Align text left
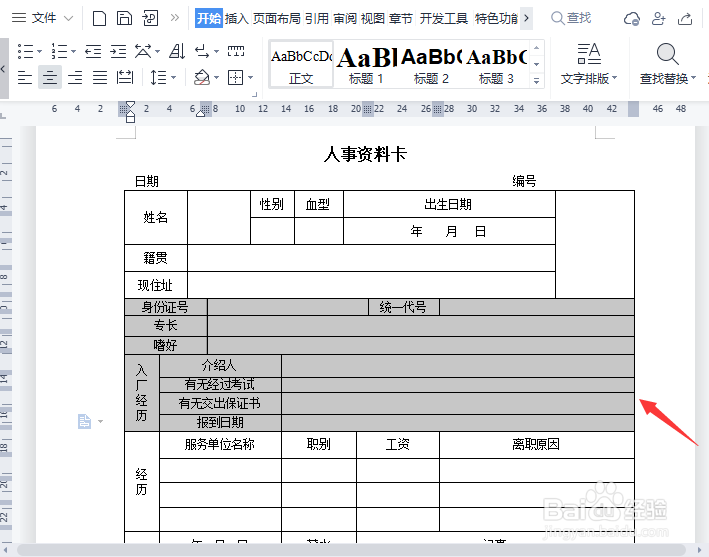 pos(25,77)
